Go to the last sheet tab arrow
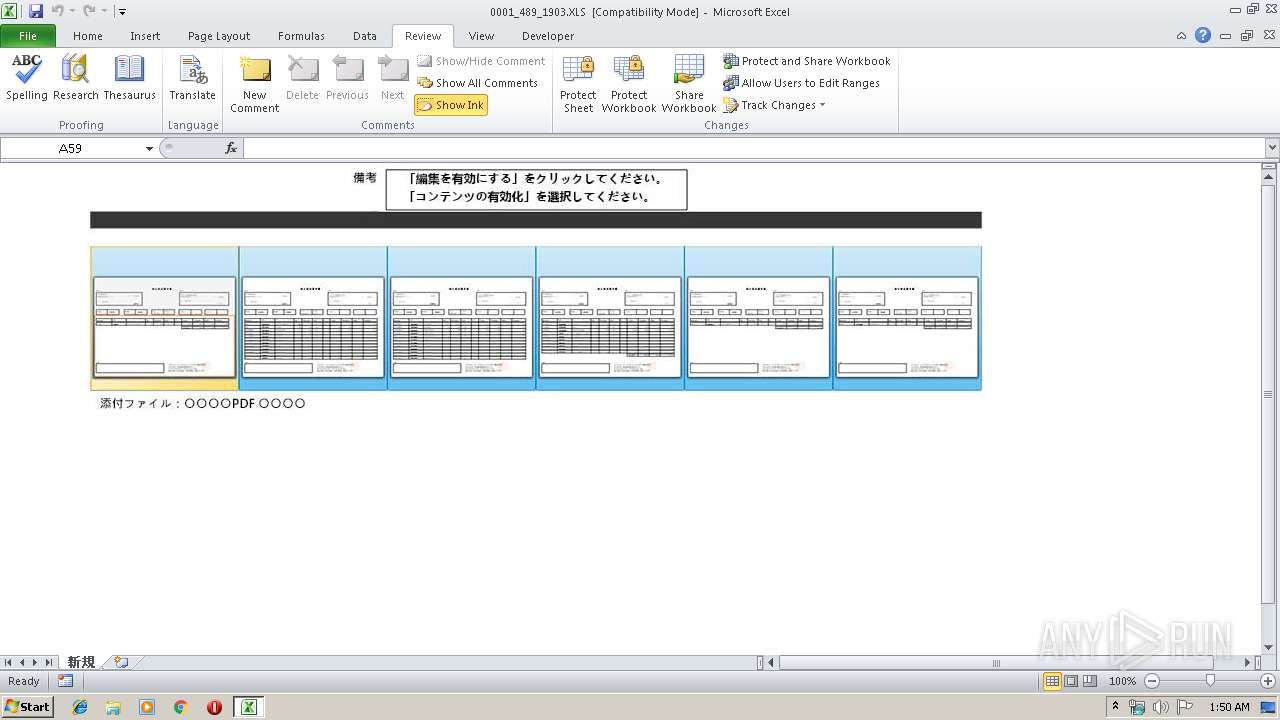 (x=49, y=662)
